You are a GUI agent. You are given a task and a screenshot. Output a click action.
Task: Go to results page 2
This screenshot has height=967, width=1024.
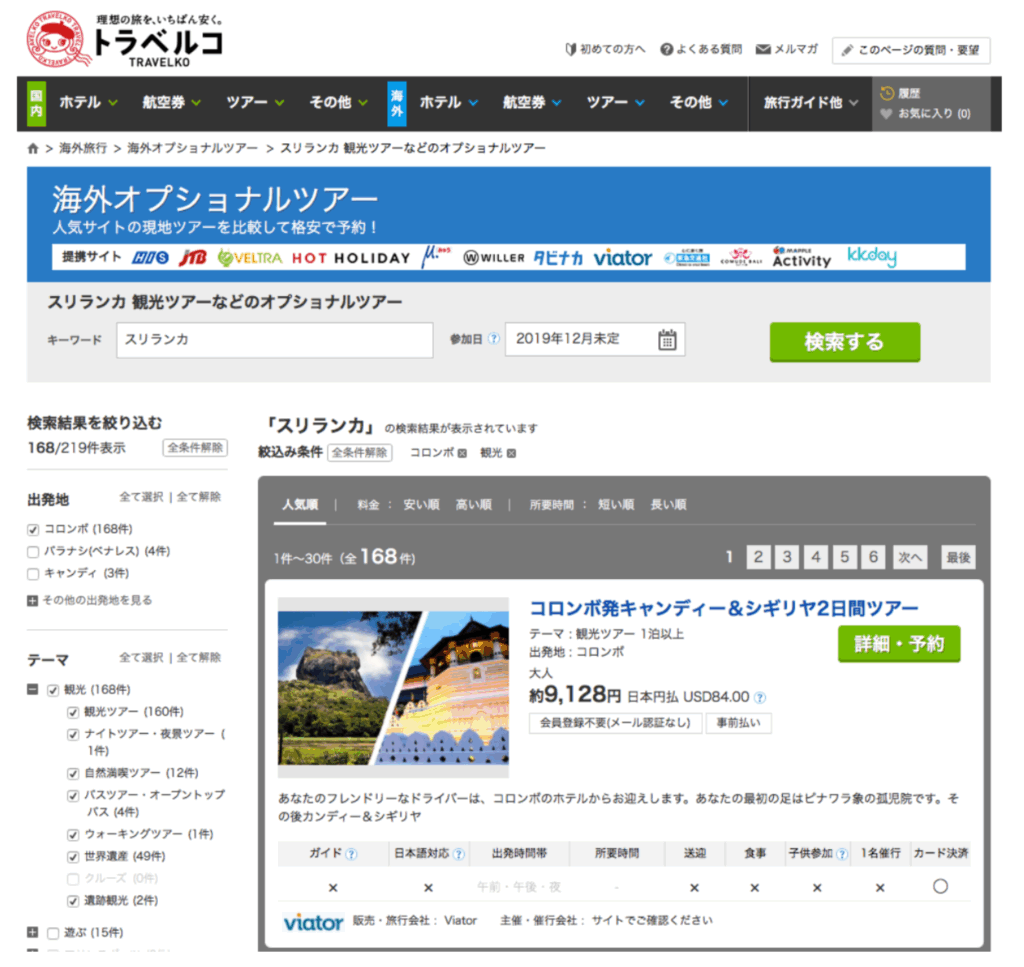[758, 558]
